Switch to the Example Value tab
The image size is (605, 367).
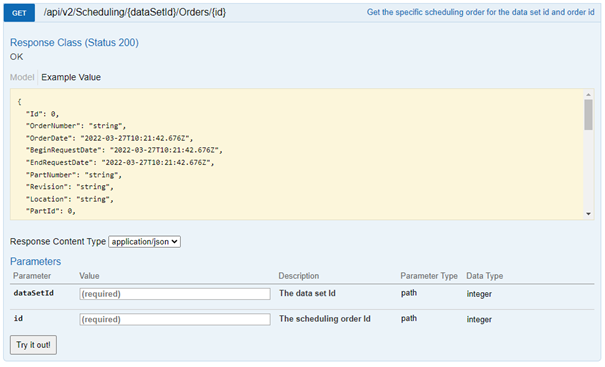pyautogui.click(x=71, y=77)
